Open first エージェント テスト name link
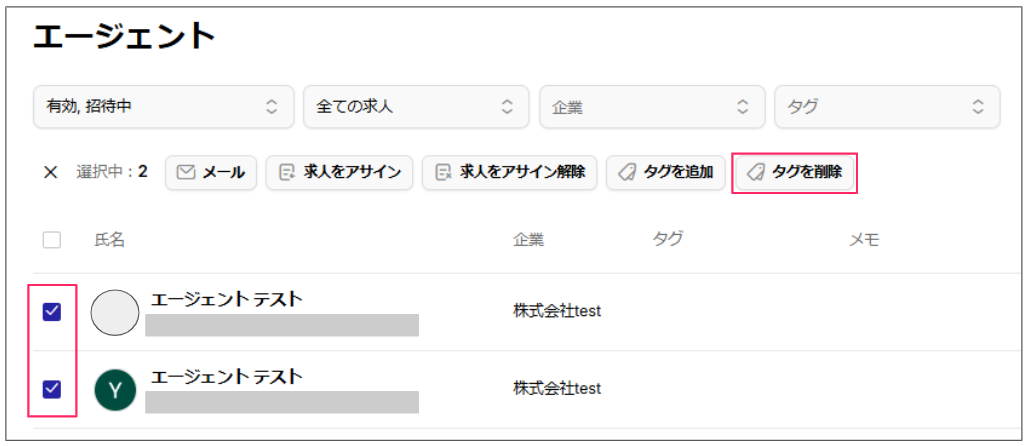The image size is (1027, 446). click(x=227, y=299)
